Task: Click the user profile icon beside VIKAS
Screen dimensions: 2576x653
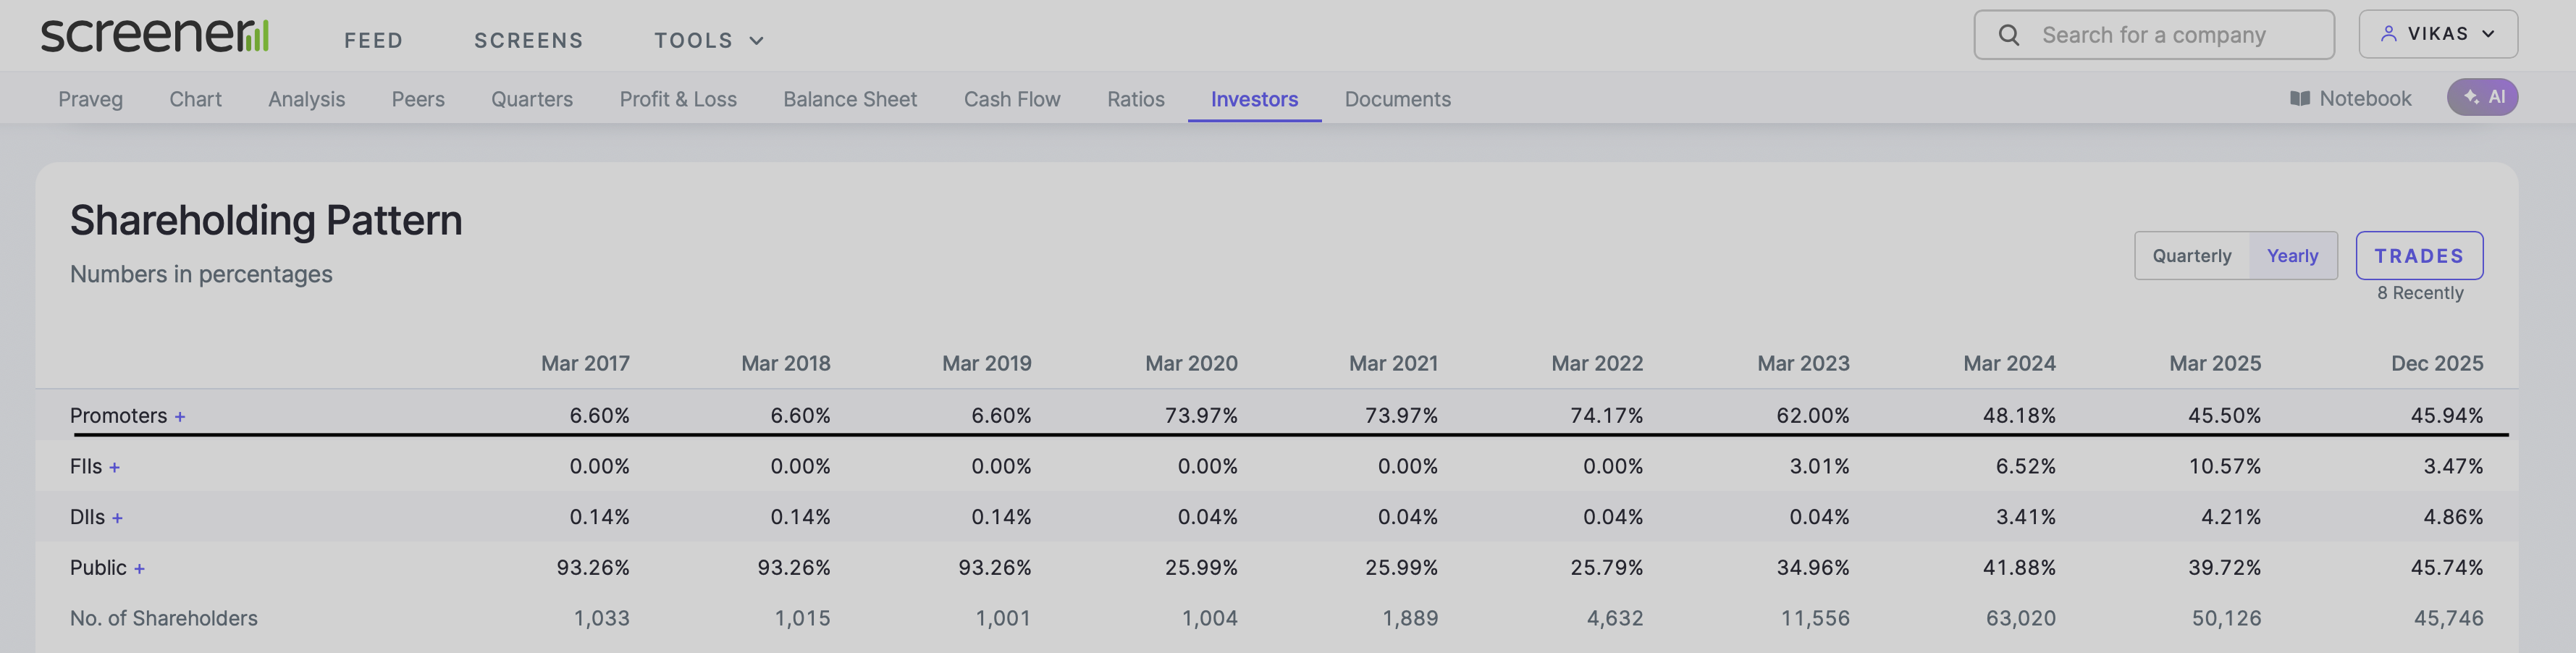Action: pyautogui.click(x=2388, y=34)
